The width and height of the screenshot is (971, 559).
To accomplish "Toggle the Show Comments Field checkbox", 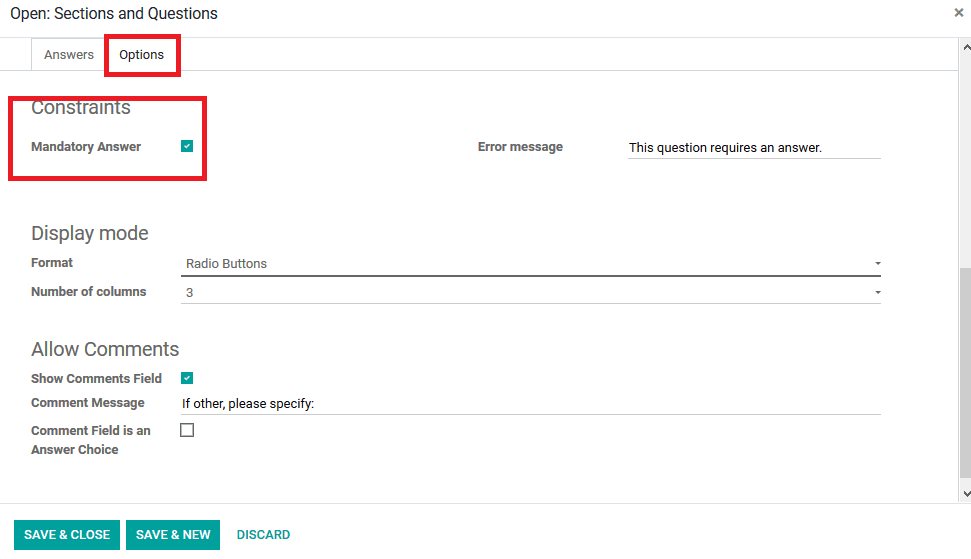I will pos(187,378).
